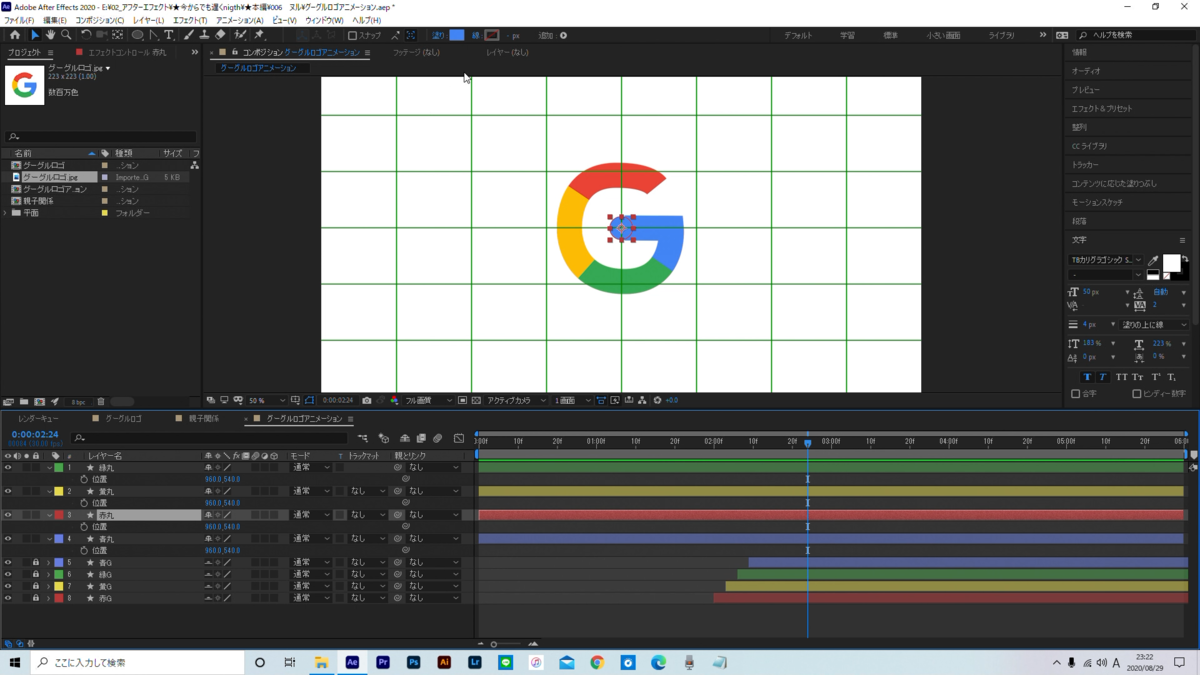This screenshot has width=1200, height=675.
Task: Open the エフェクト(T) menu
Action: coord(190,20)
